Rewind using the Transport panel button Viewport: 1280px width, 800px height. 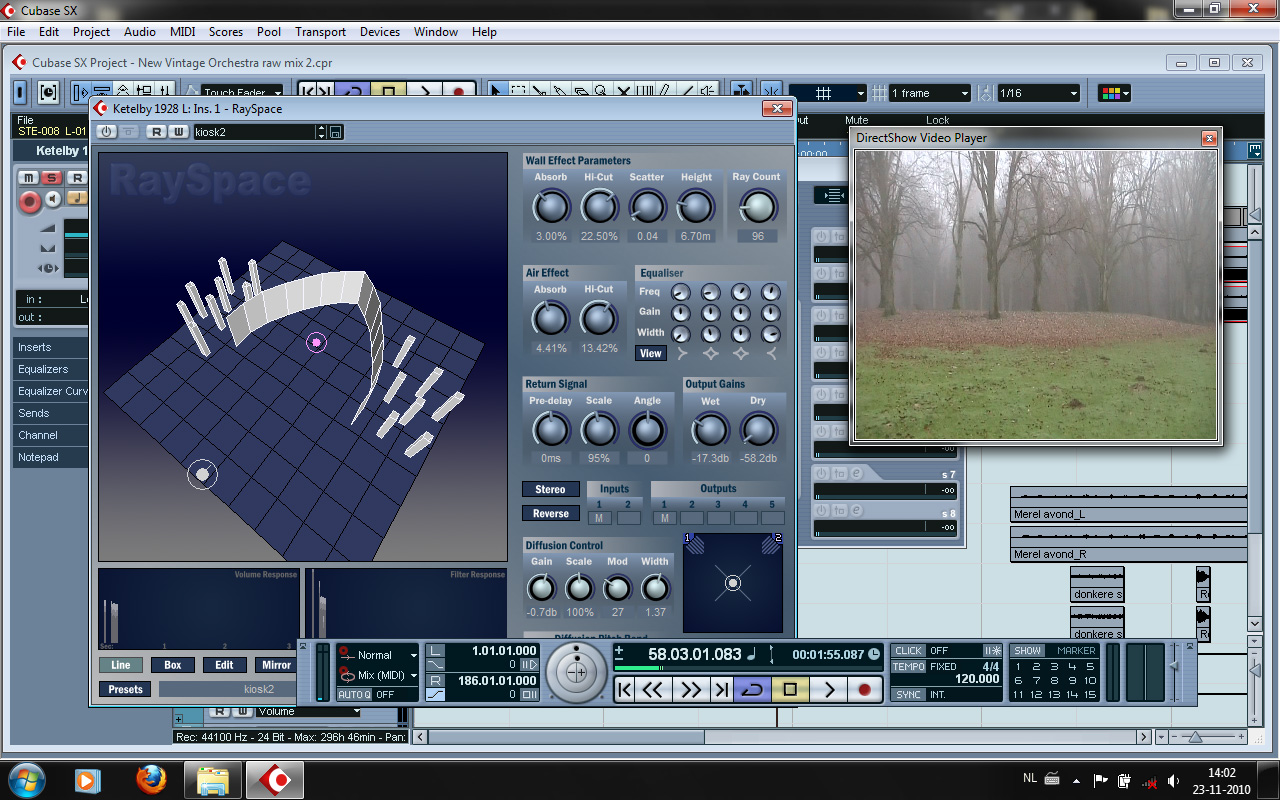point(653,689)
